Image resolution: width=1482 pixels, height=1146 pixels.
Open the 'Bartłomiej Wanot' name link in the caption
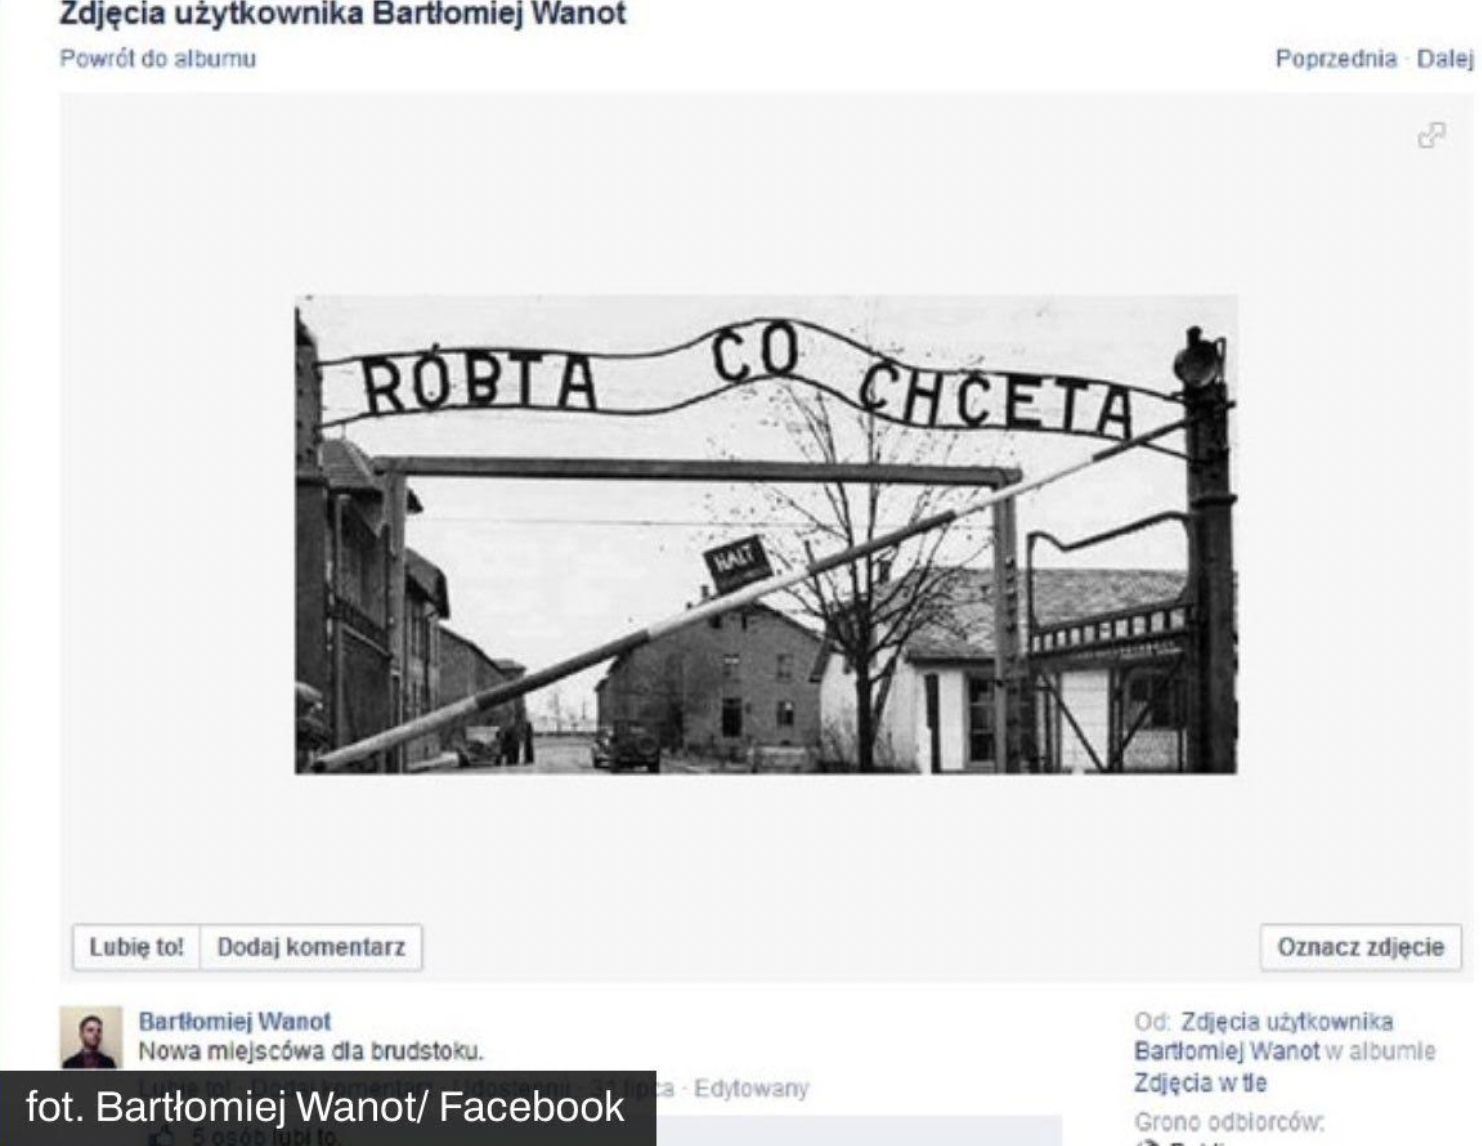[234, 1021]
